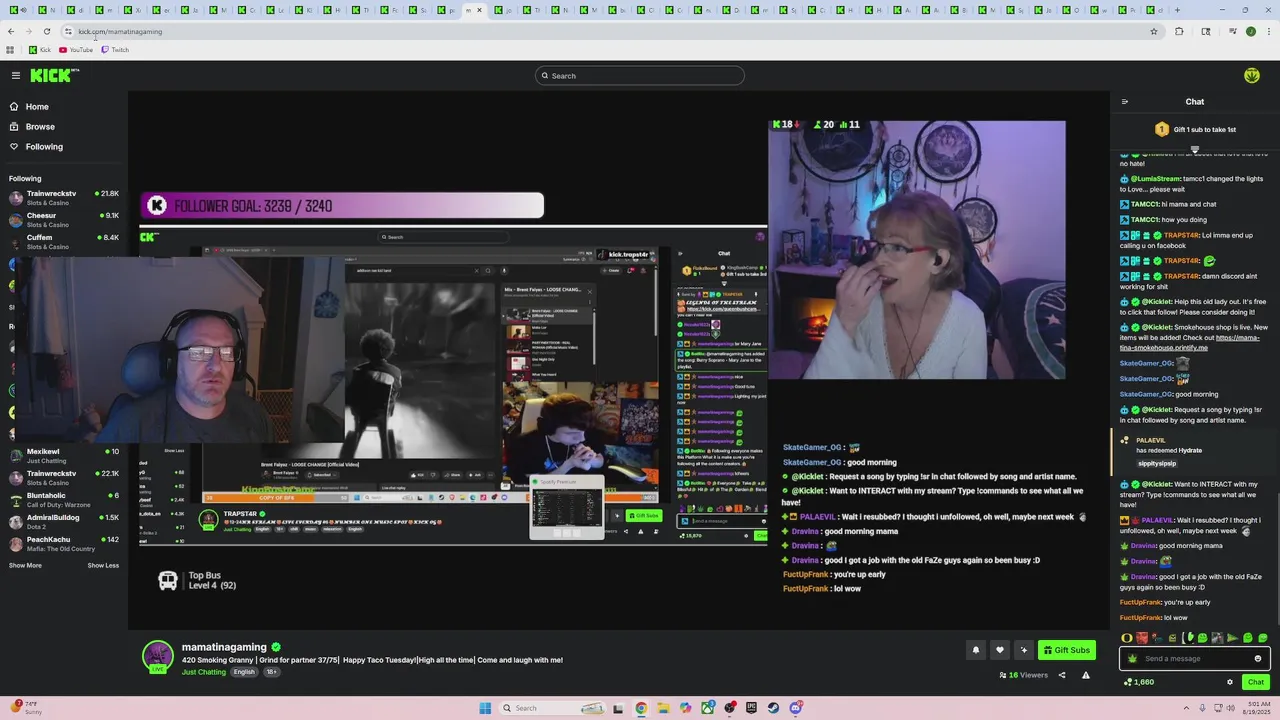Viewport: 1280px width, 720px height.
Task: Open Following in Kick sidebar
Action: [x=44, y=146]
